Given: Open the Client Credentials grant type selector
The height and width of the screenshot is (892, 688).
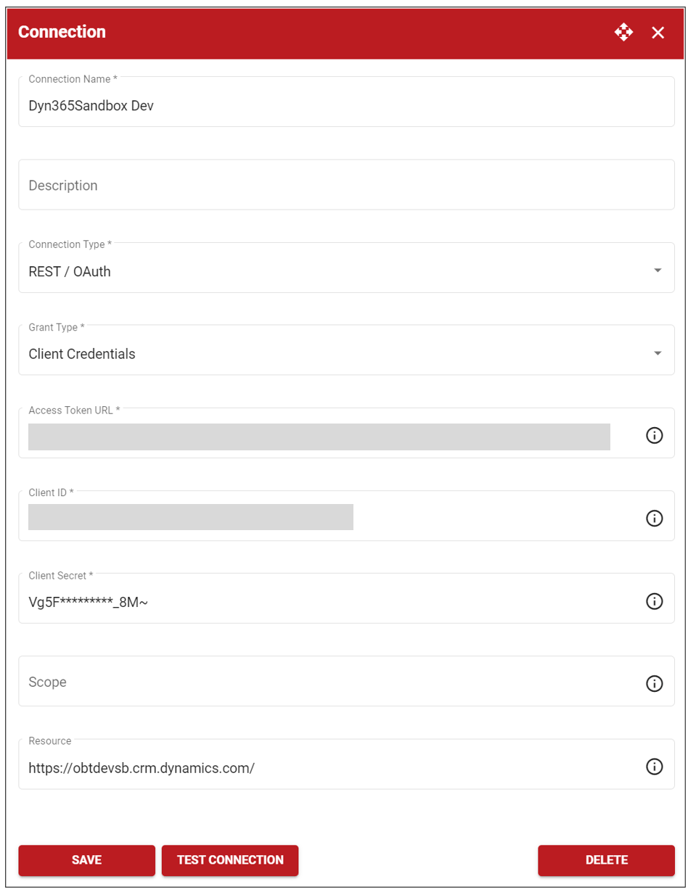Looking at the screenshot, I should (346, 350).
